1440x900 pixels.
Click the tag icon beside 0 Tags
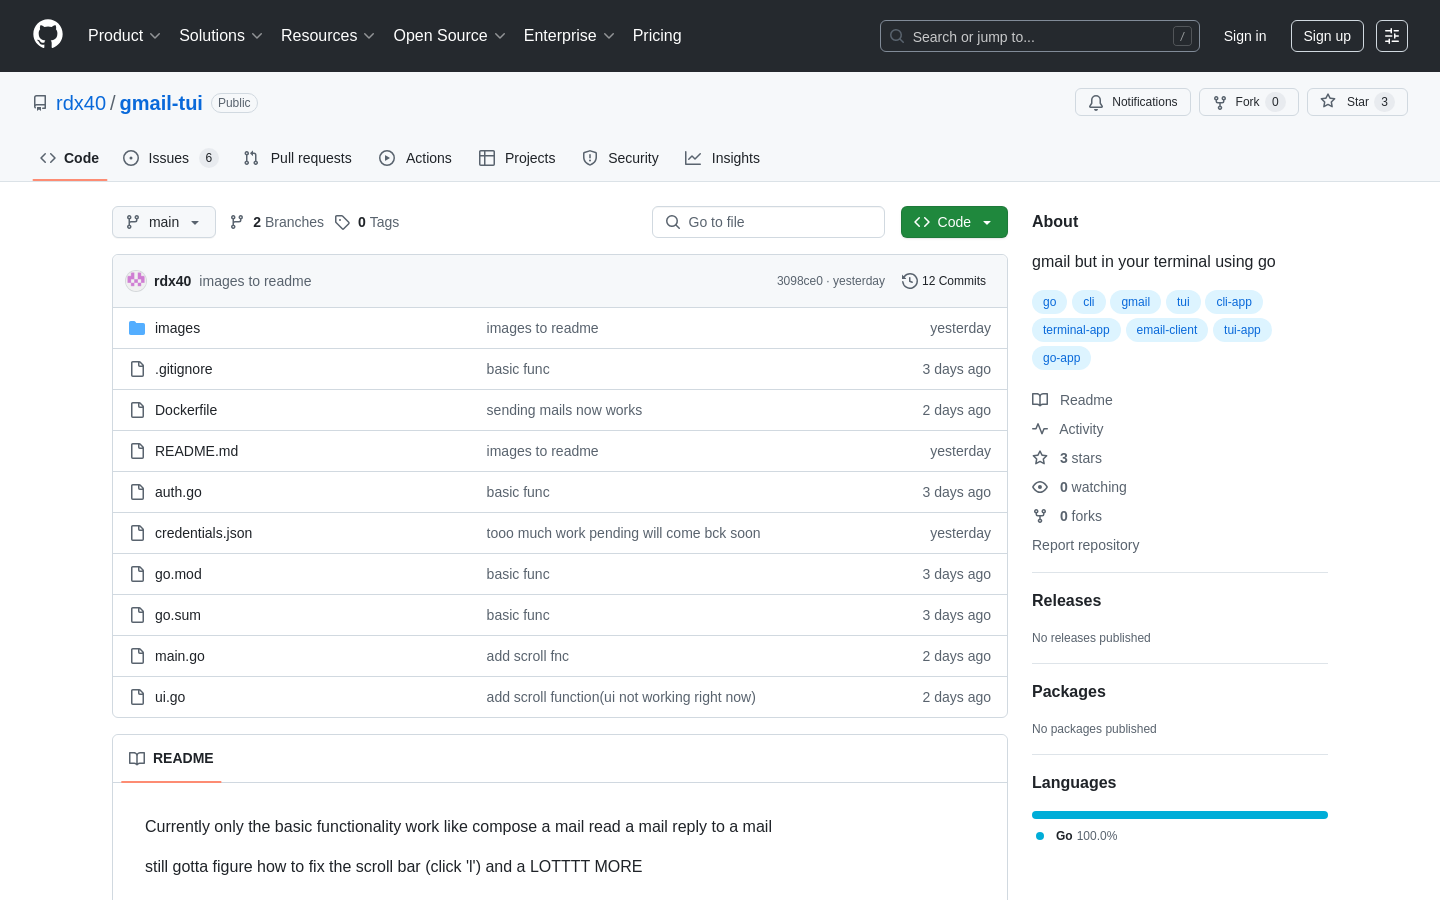342,222
